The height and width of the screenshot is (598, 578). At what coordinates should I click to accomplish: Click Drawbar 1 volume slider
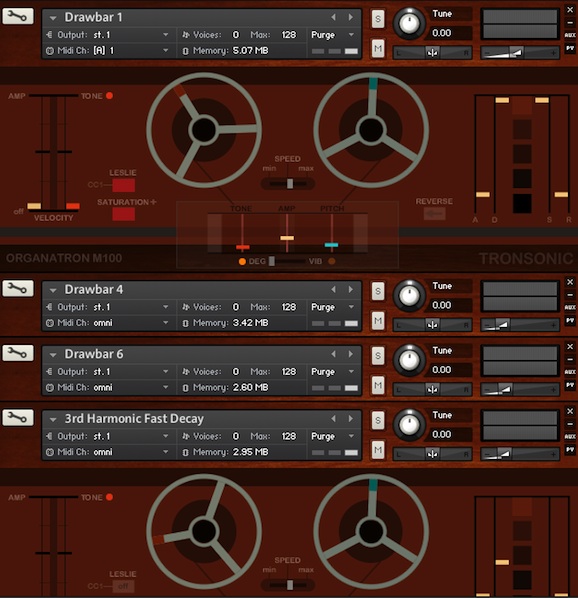click(520, 53)
